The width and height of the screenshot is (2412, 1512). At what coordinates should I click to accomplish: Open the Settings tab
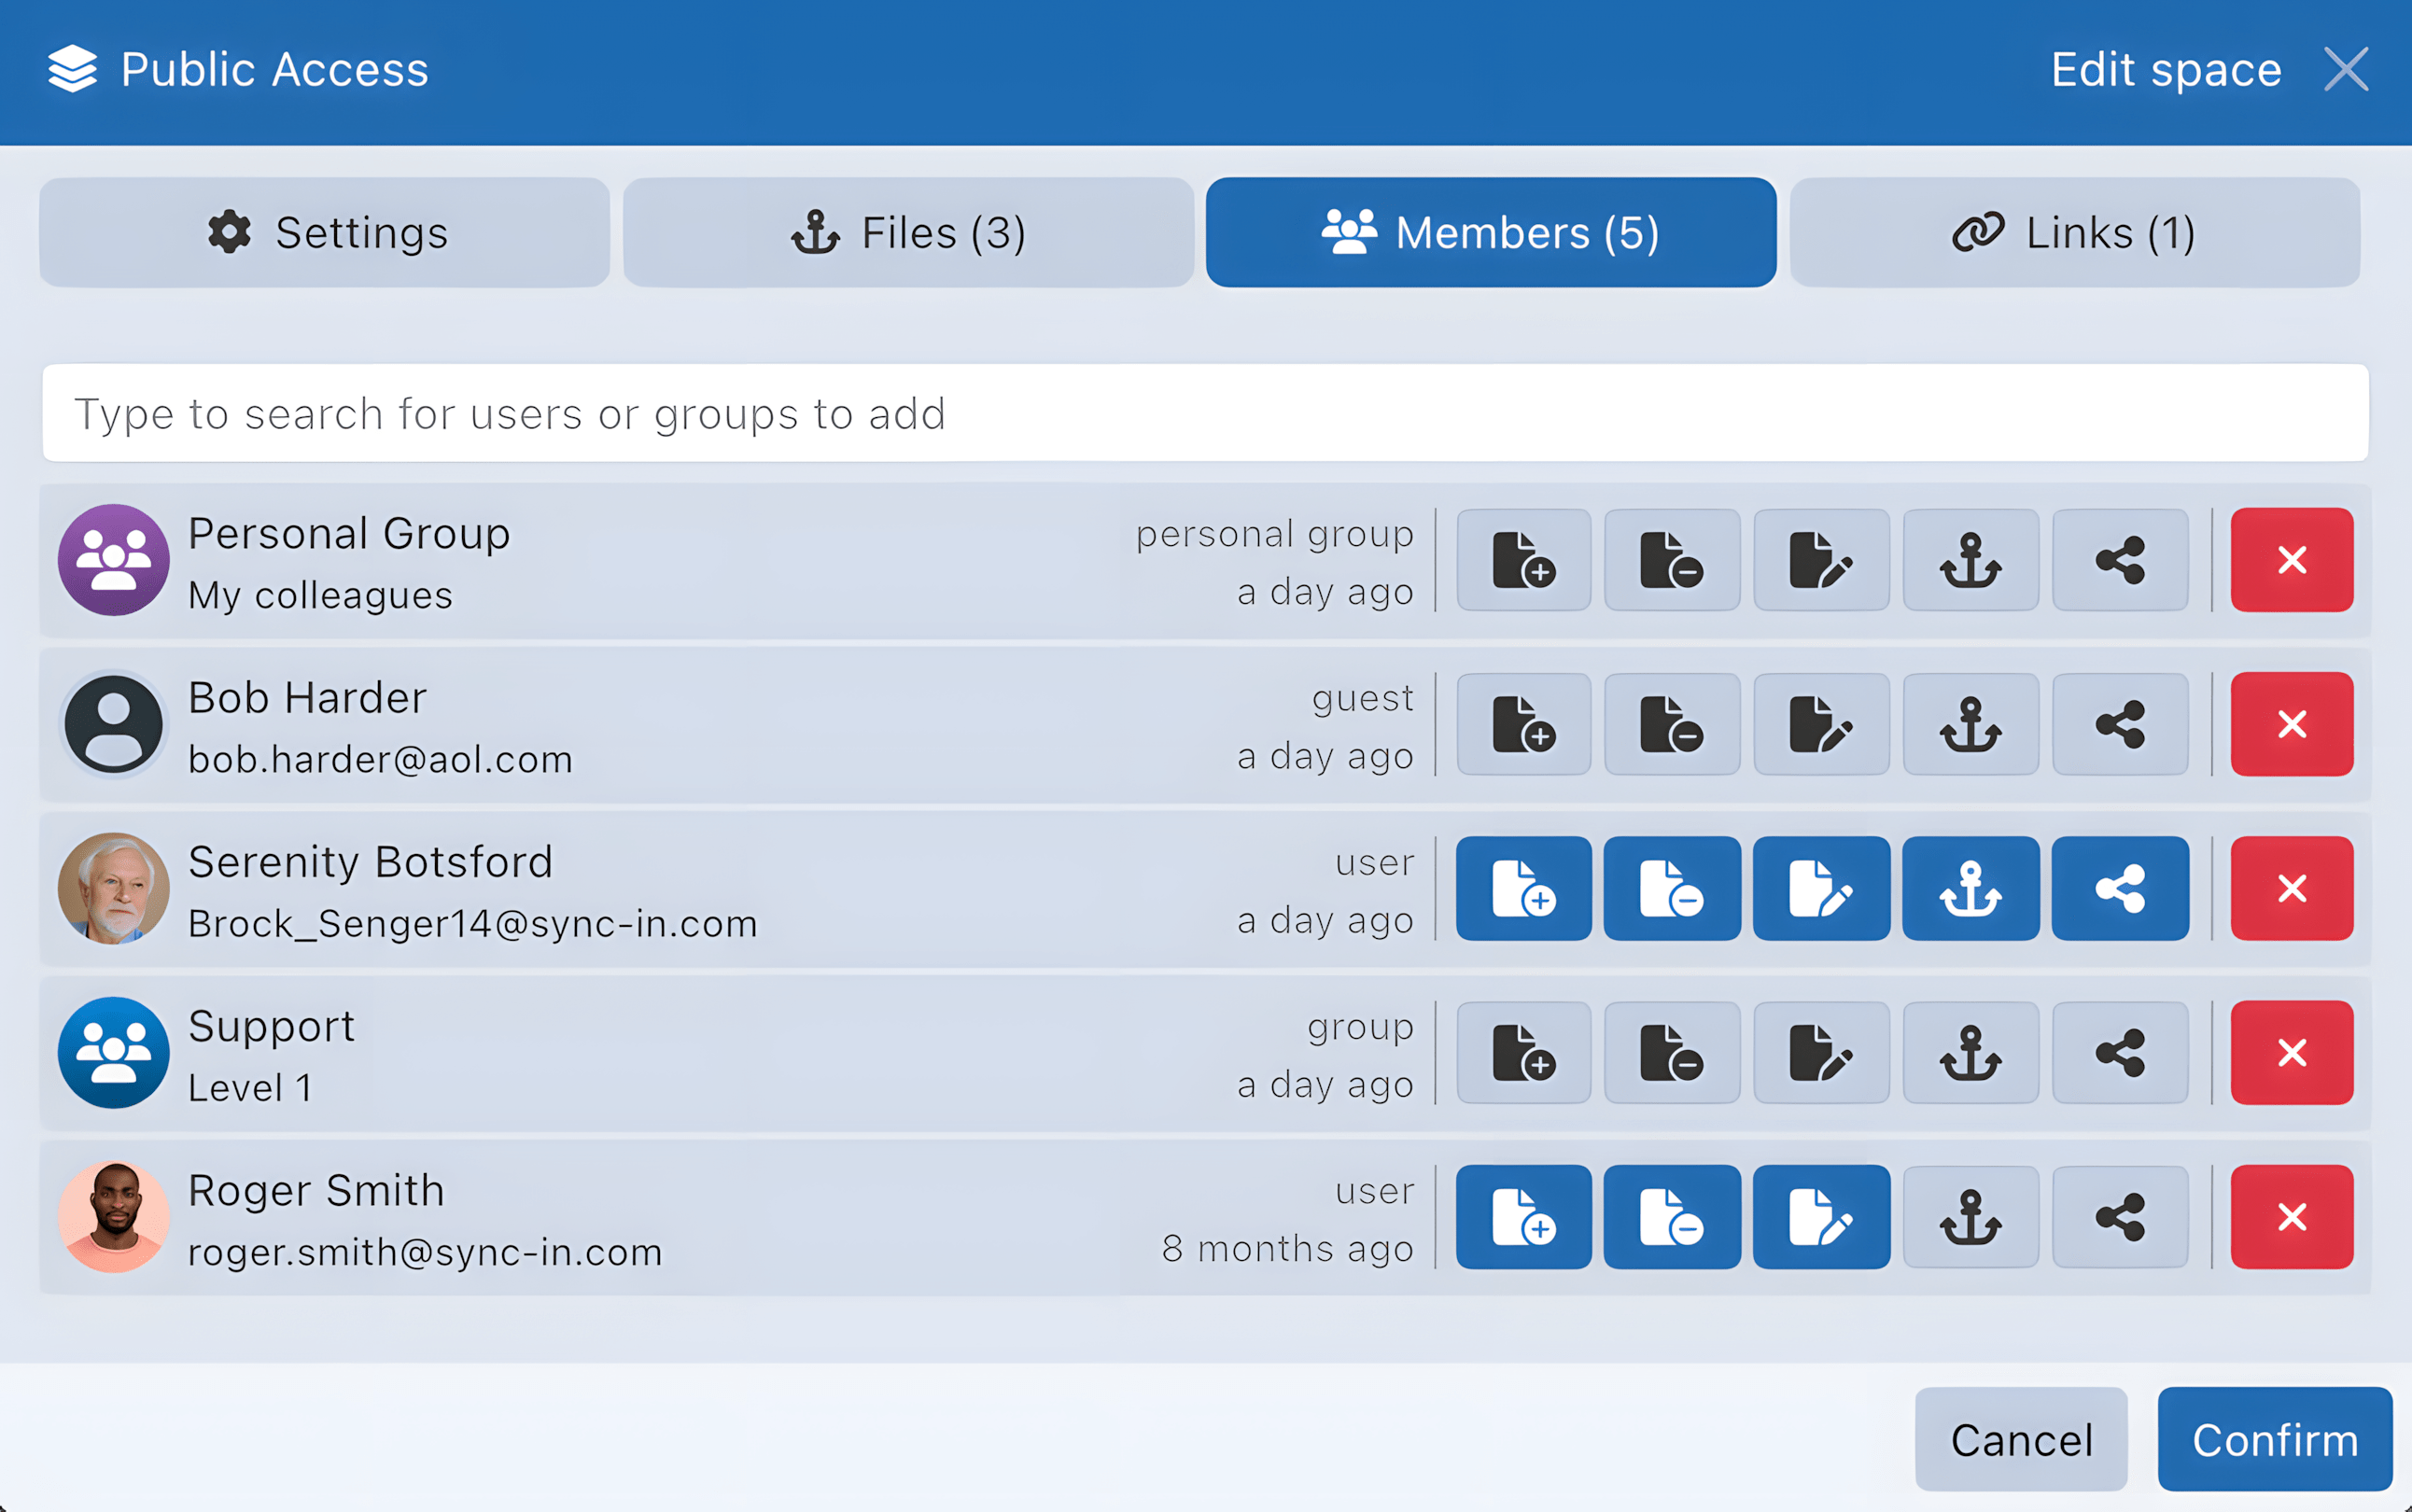click(x=325, y=232)
